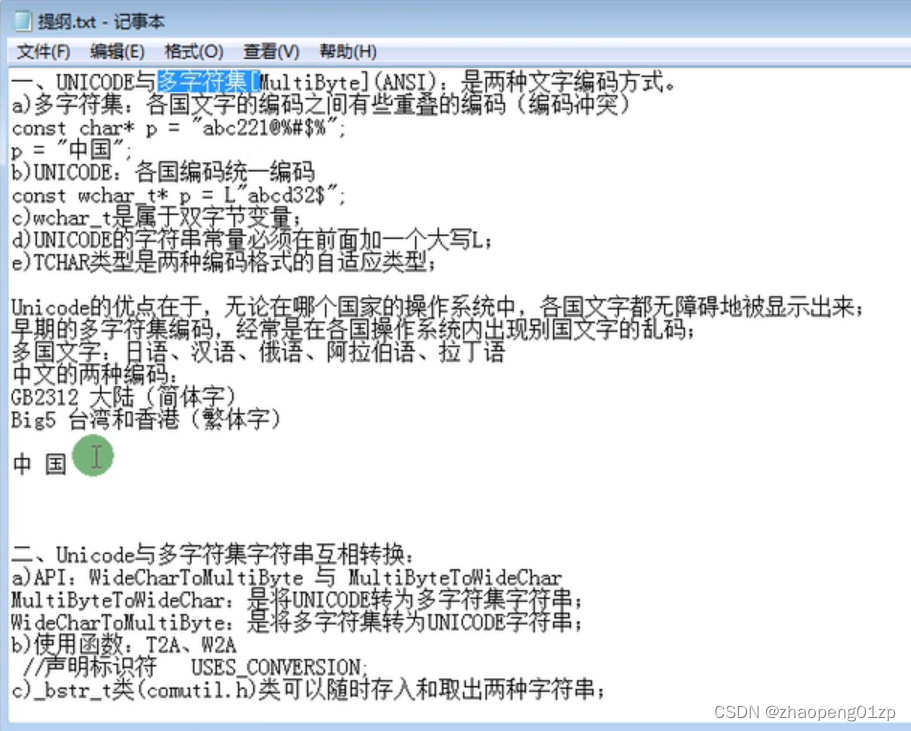Click the line WideCharToMultiByte：是将多字符集转为UNICODE字符串
Screen dimensions: 911x731
(x=296, y=622)
